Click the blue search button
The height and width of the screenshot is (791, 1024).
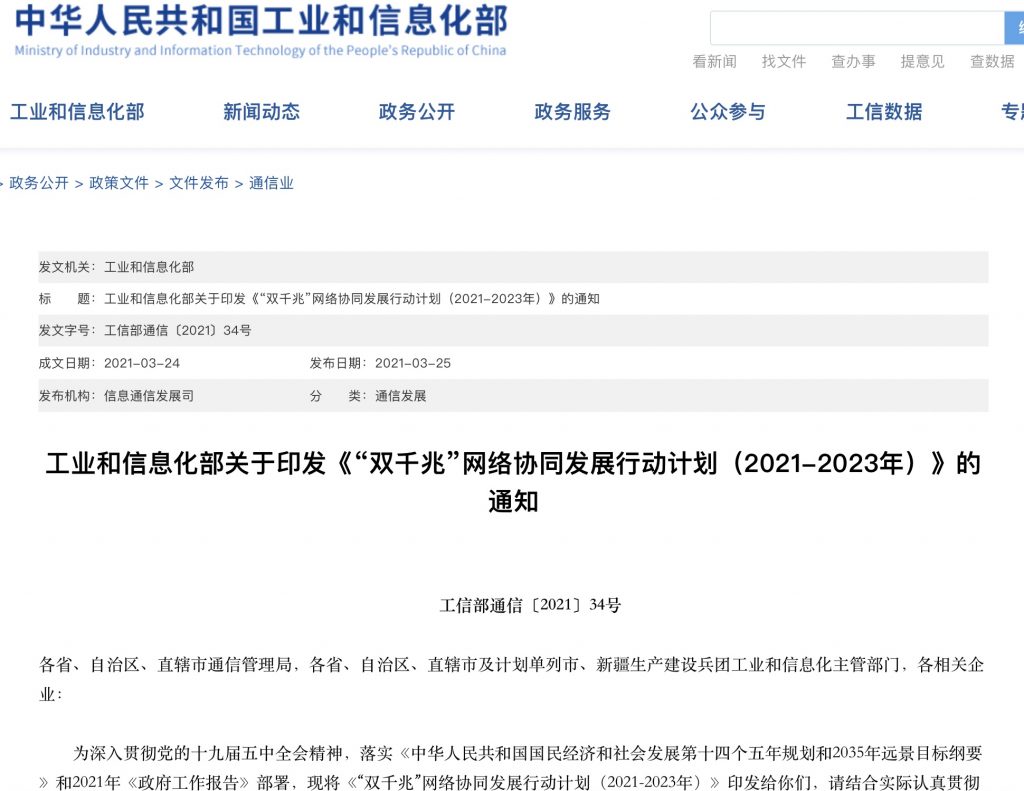(1014, 28)
